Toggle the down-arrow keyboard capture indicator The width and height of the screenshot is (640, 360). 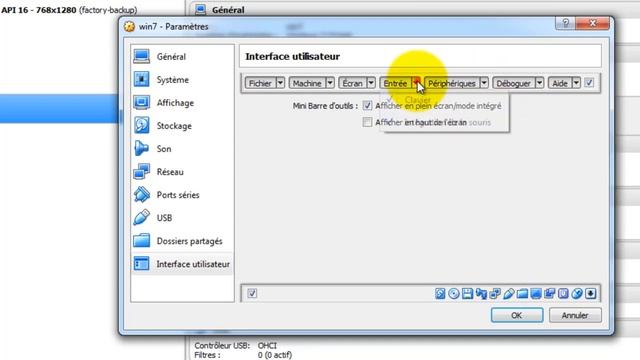click(x=591, y=293)
